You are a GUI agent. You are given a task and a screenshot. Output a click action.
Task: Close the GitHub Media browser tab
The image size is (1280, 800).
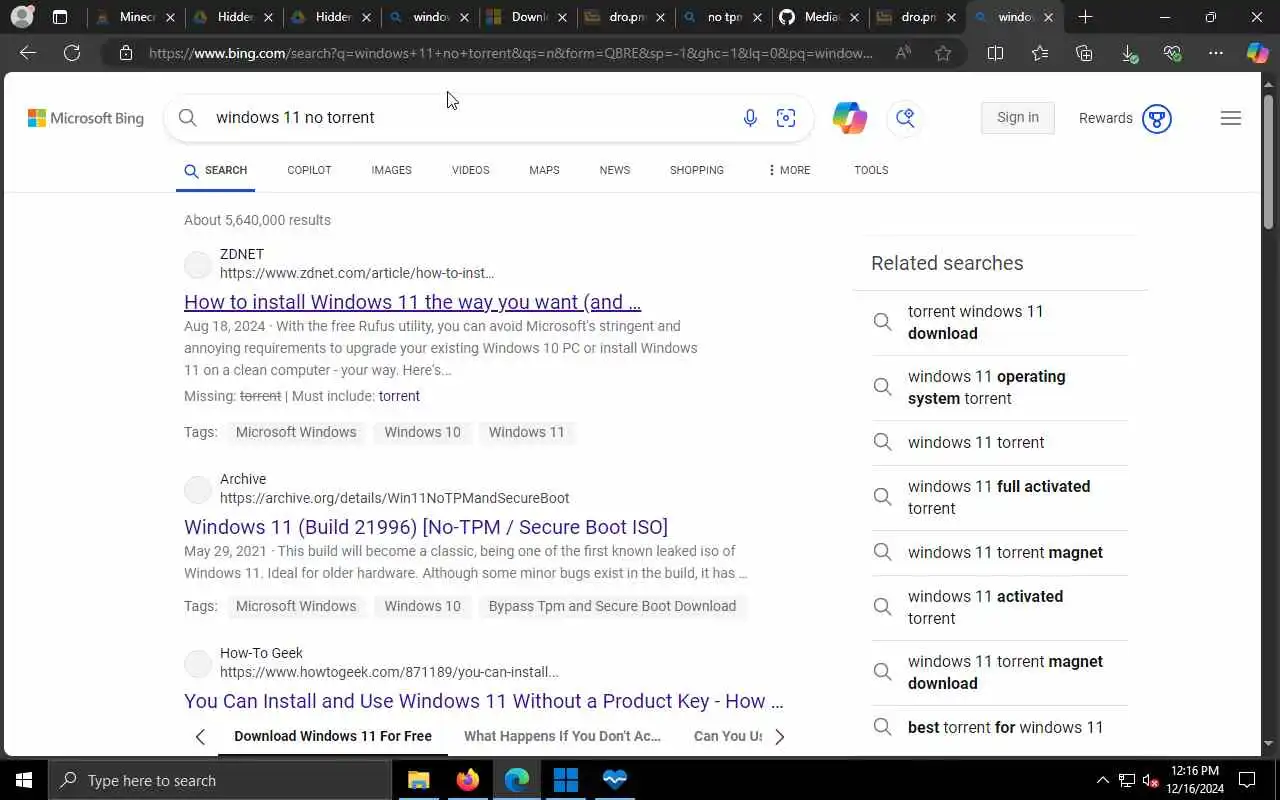point(855,17)
